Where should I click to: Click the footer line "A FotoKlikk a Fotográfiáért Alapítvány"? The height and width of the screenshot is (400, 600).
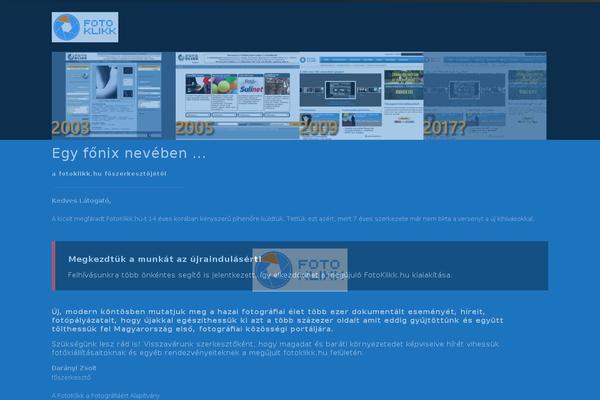(106, 396)
